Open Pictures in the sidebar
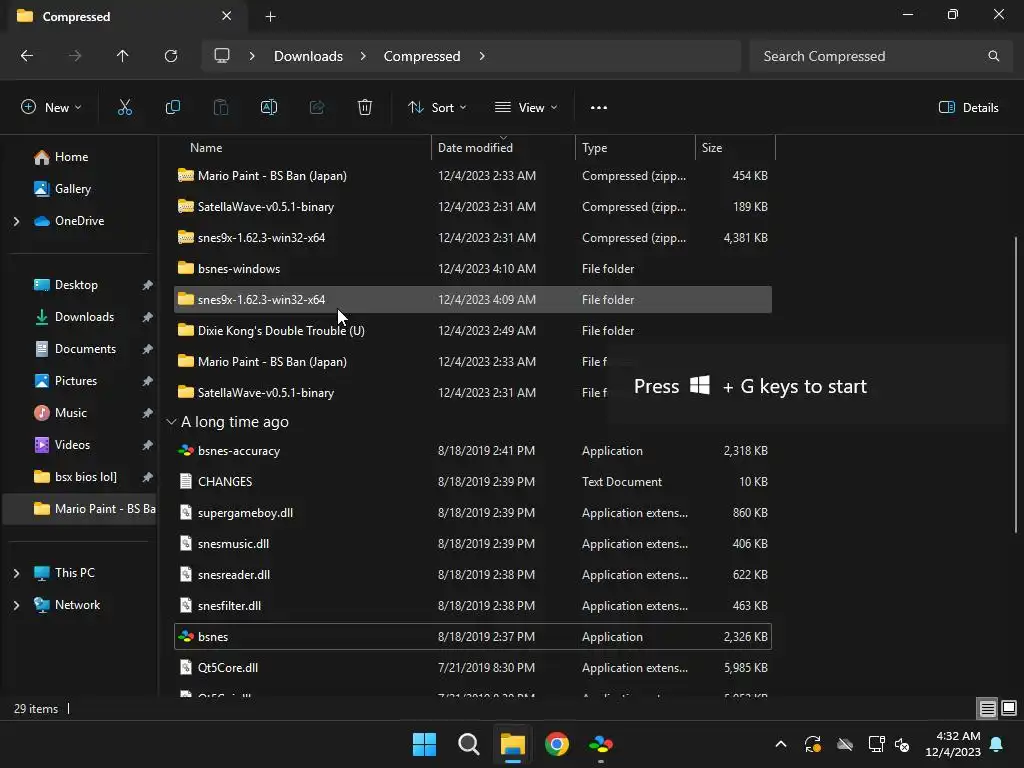 point(79,381)
